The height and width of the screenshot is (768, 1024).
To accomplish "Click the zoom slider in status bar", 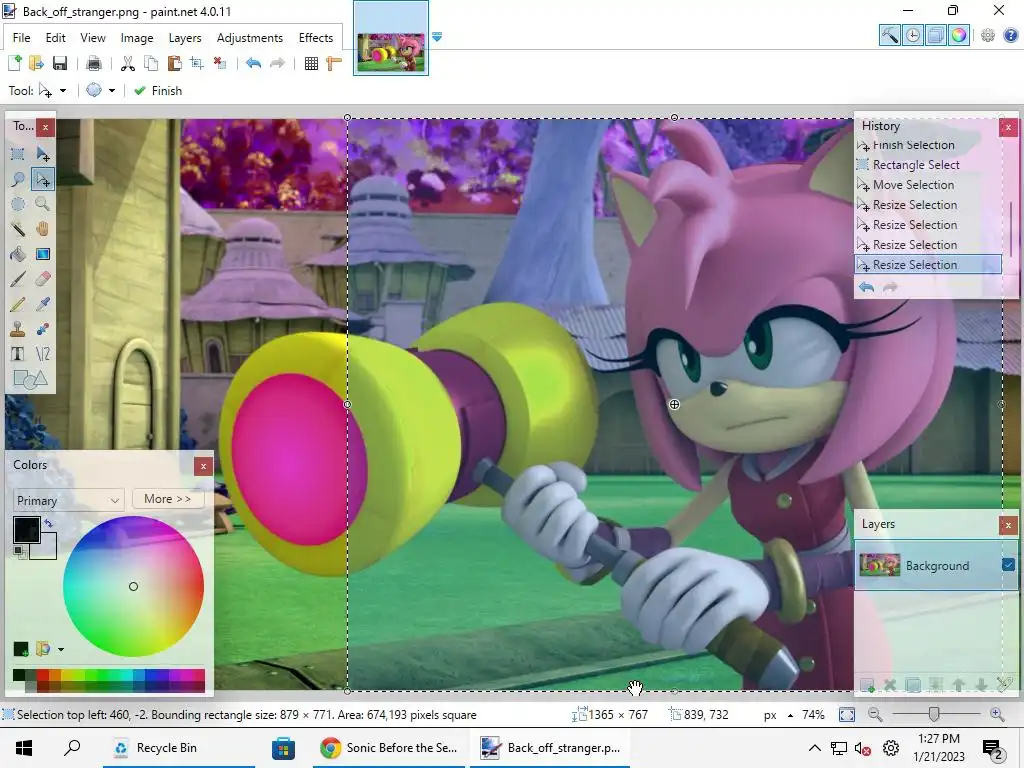I will pos(935,714).
